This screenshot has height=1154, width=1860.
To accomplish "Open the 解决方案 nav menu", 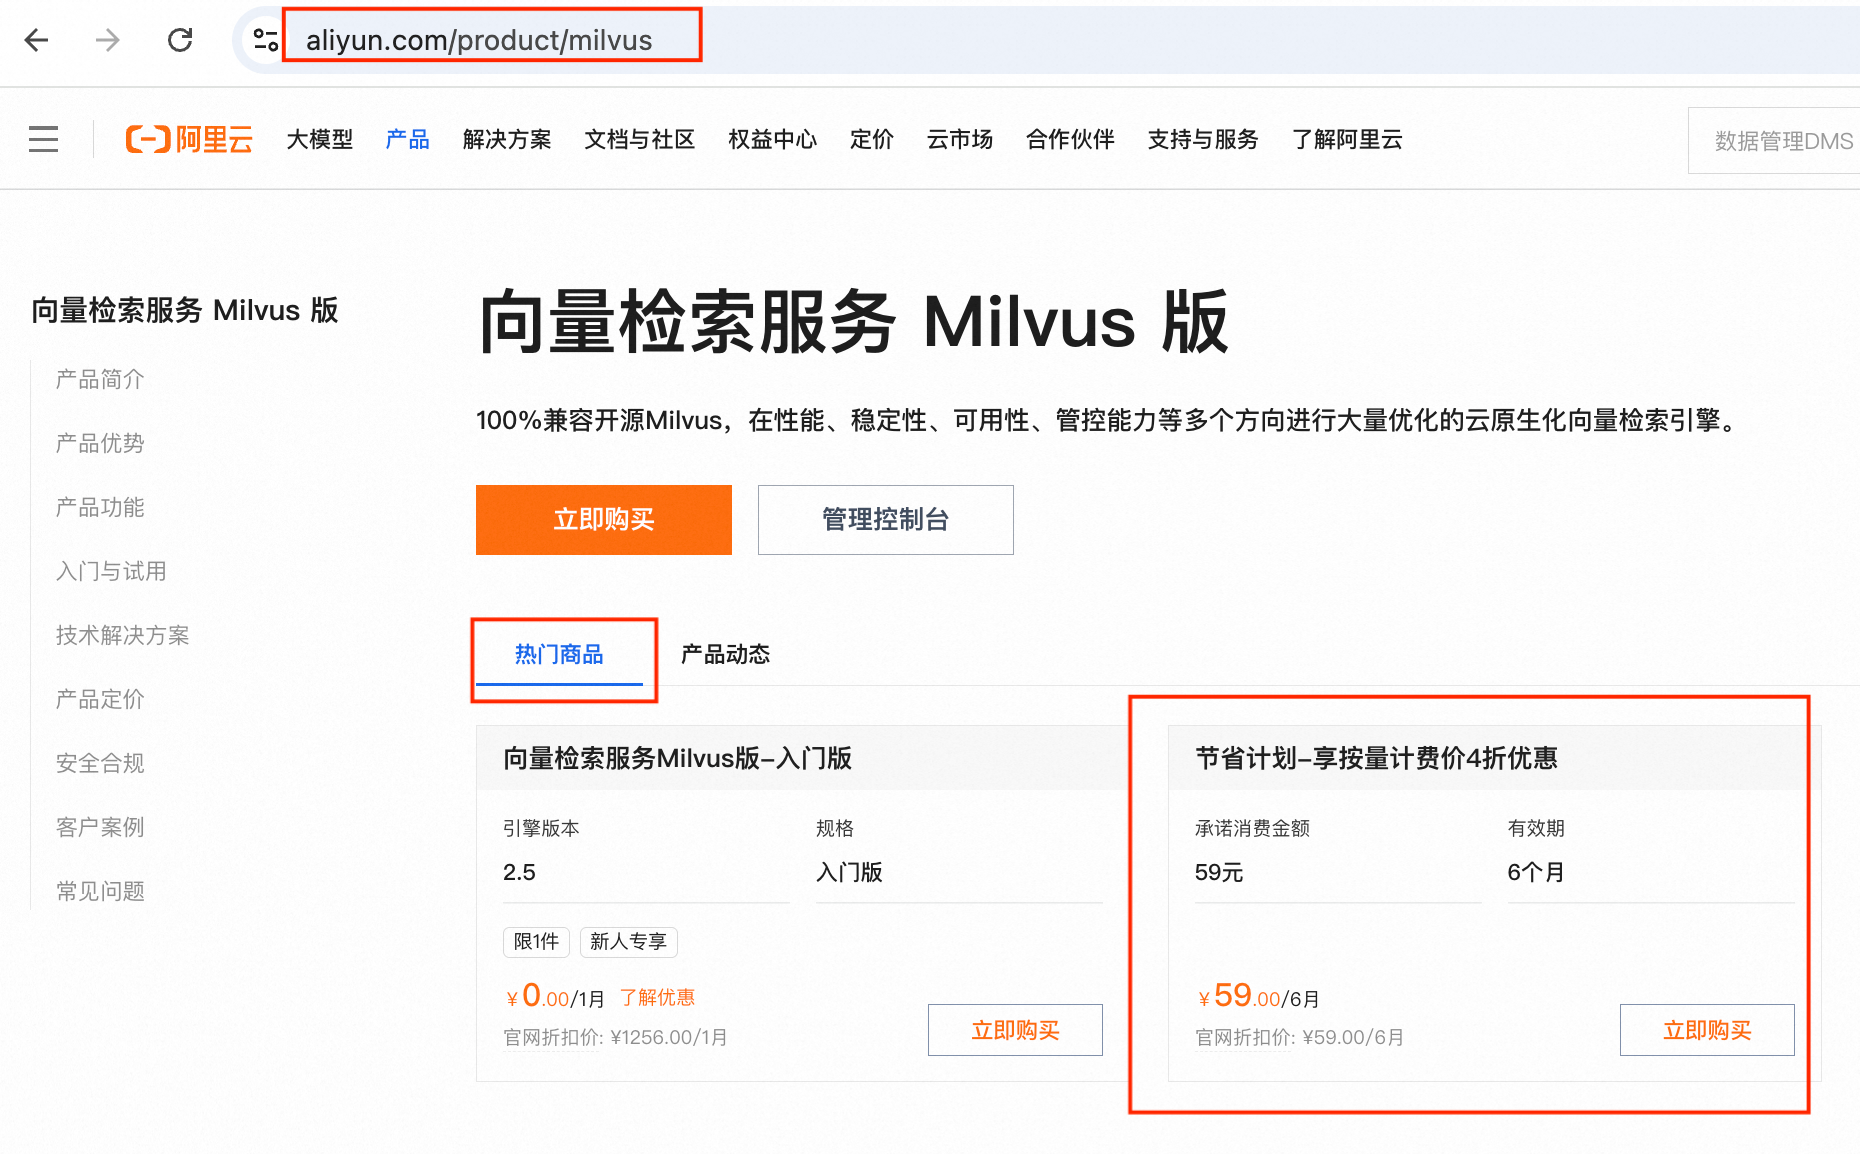I will (x=507, y=139).
